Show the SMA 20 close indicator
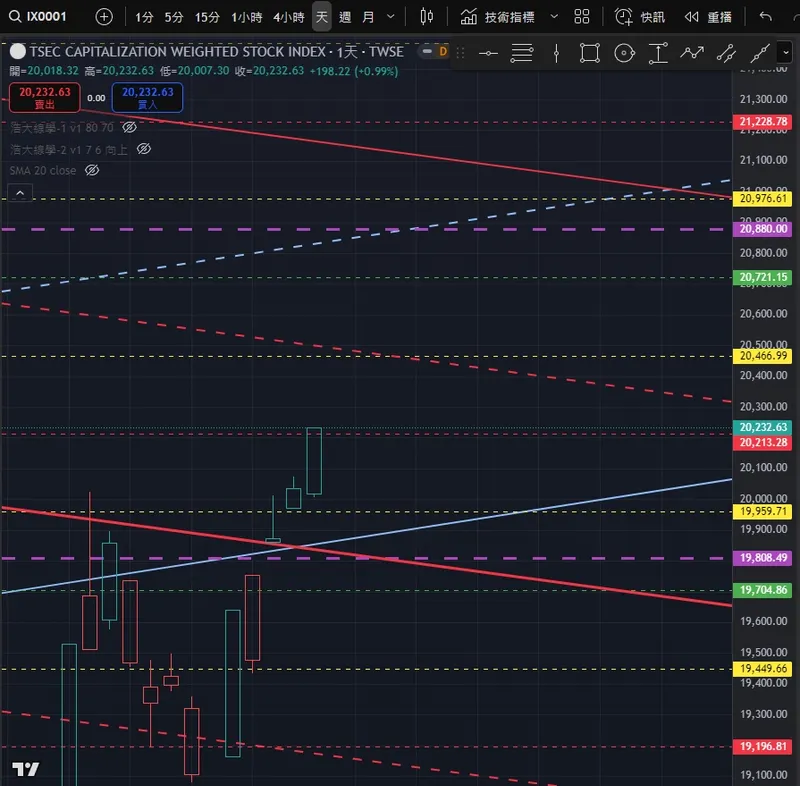The width and height of the screenshot is (800, 786). (92, 170)
